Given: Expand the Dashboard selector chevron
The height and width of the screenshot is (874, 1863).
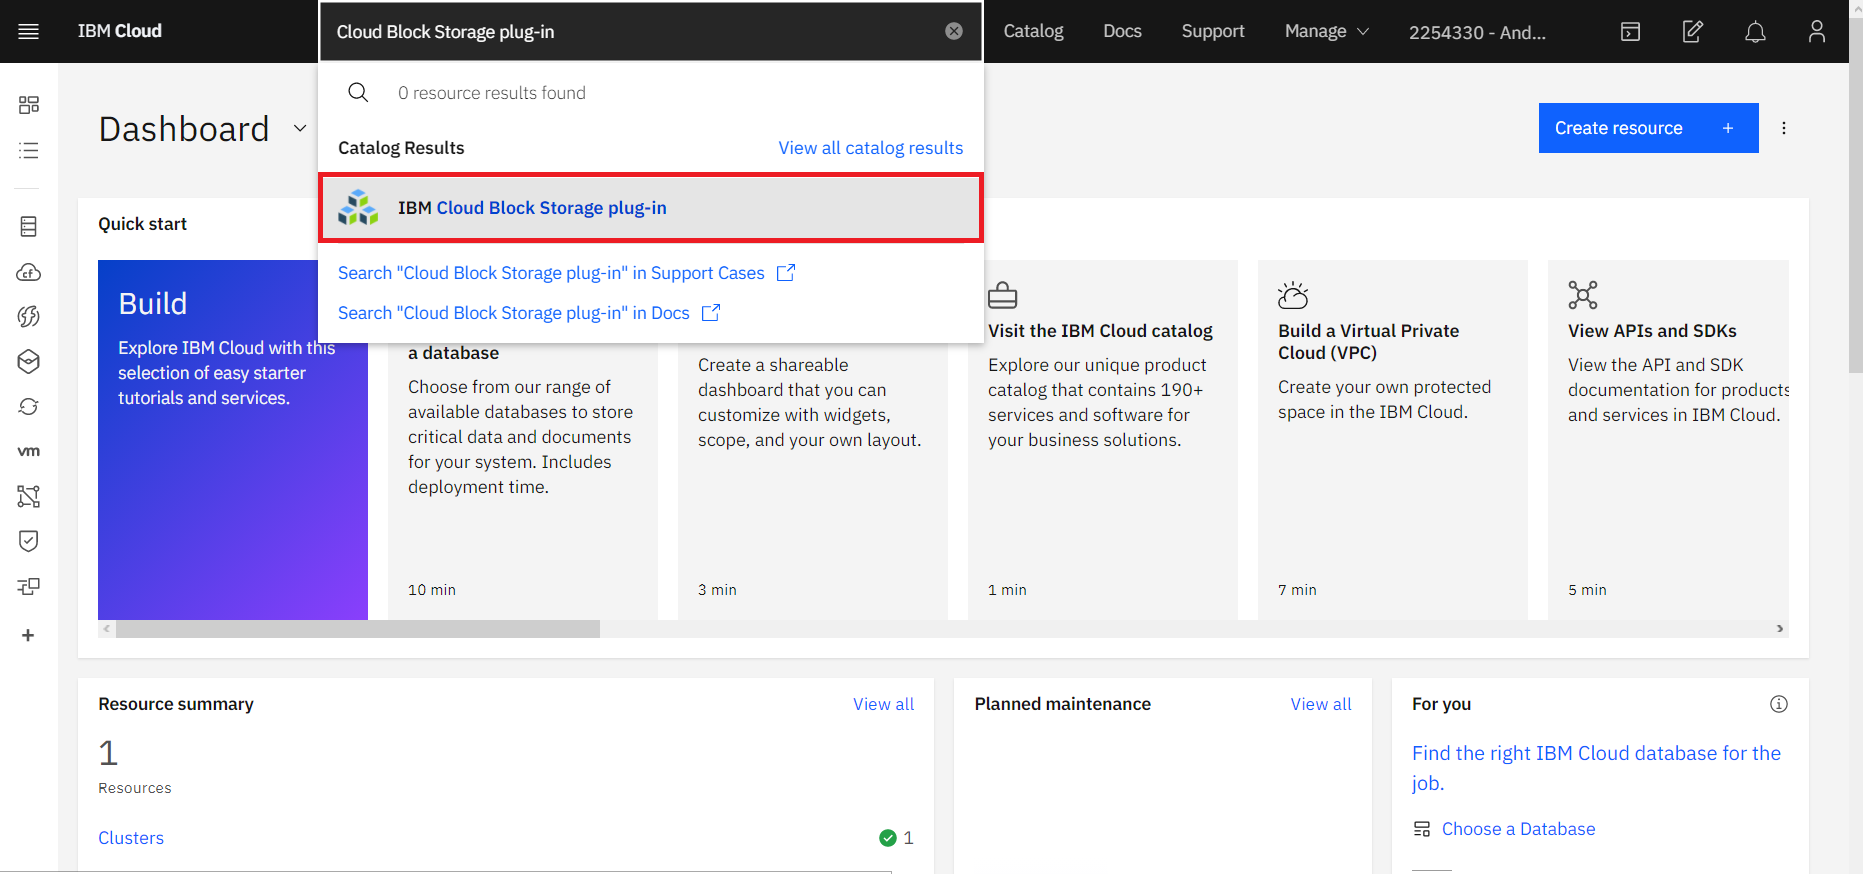Looking at the screenshot, I should (300, 128).
